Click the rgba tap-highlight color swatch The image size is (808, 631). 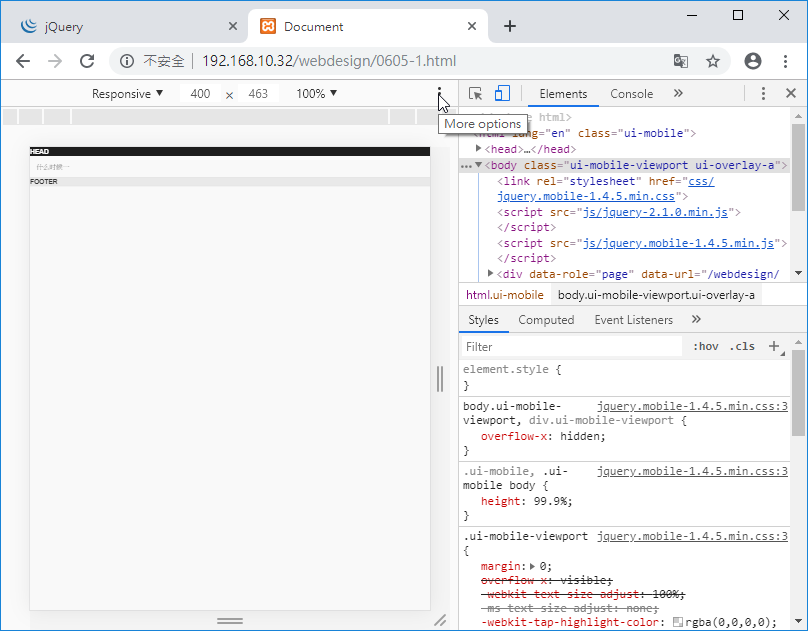pos(678,622)
